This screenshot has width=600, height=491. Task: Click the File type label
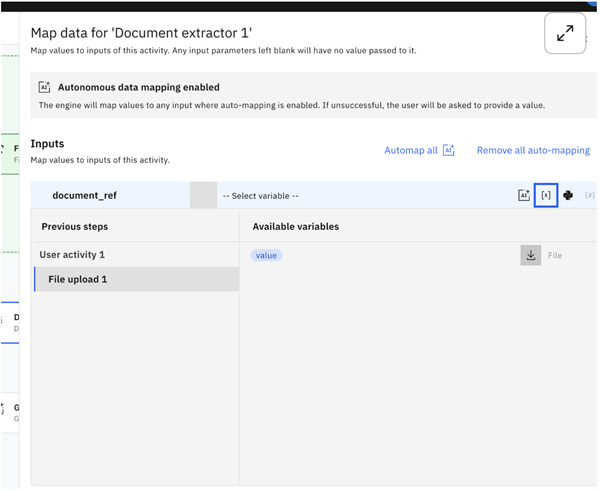(x=555, y=256)
